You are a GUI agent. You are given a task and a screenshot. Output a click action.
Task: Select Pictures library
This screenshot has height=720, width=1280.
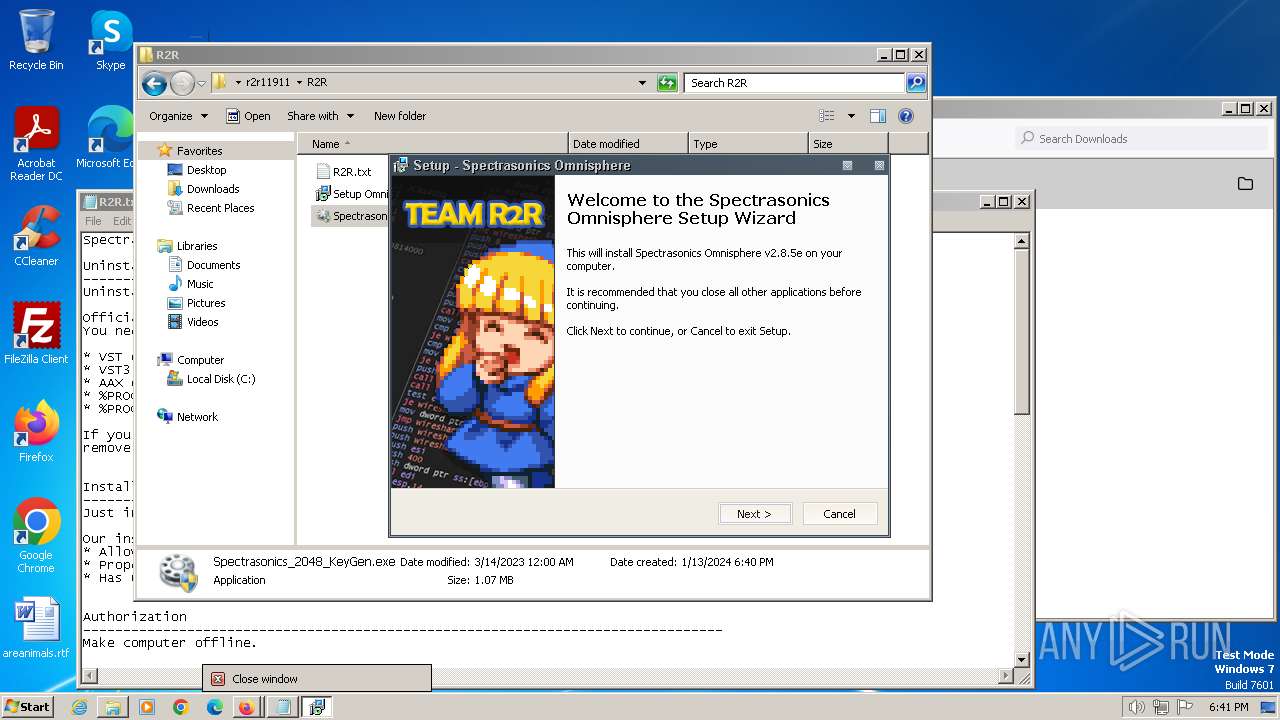pos(206,303)
